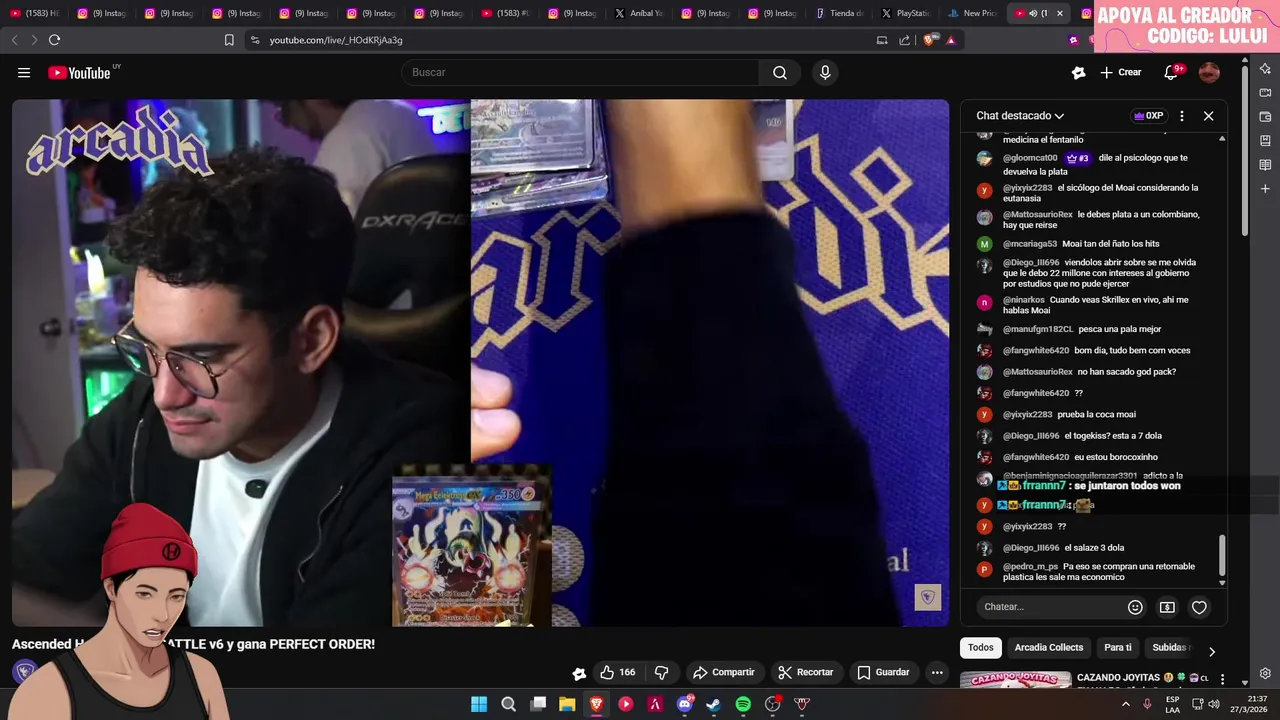This screenshot has height=720, width=1280.
Task: Open the Super Chat dollar icon
Action: [1167, 607]
